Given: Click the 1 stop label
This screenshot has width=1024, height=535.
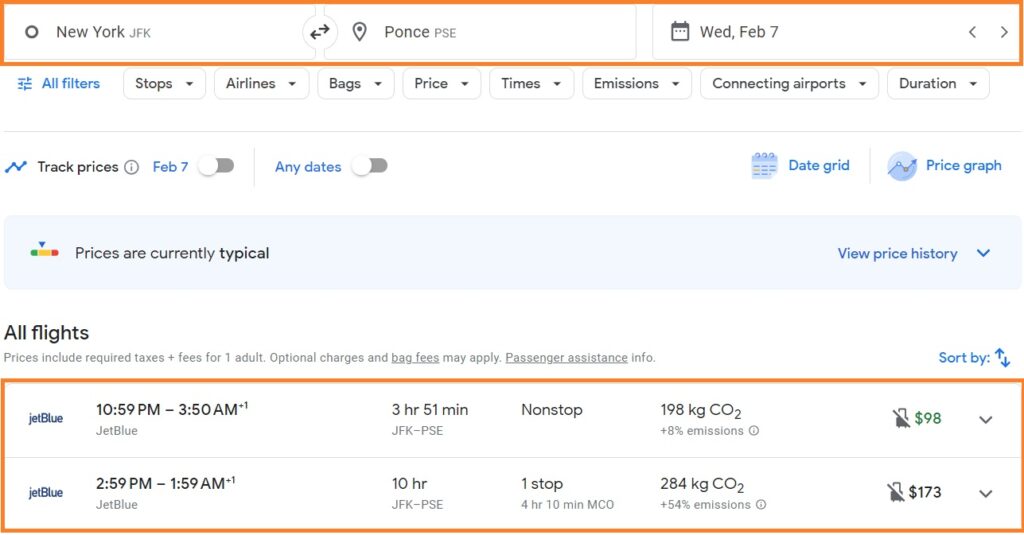Looking at the screenshot, I should (x=541, y=484).
